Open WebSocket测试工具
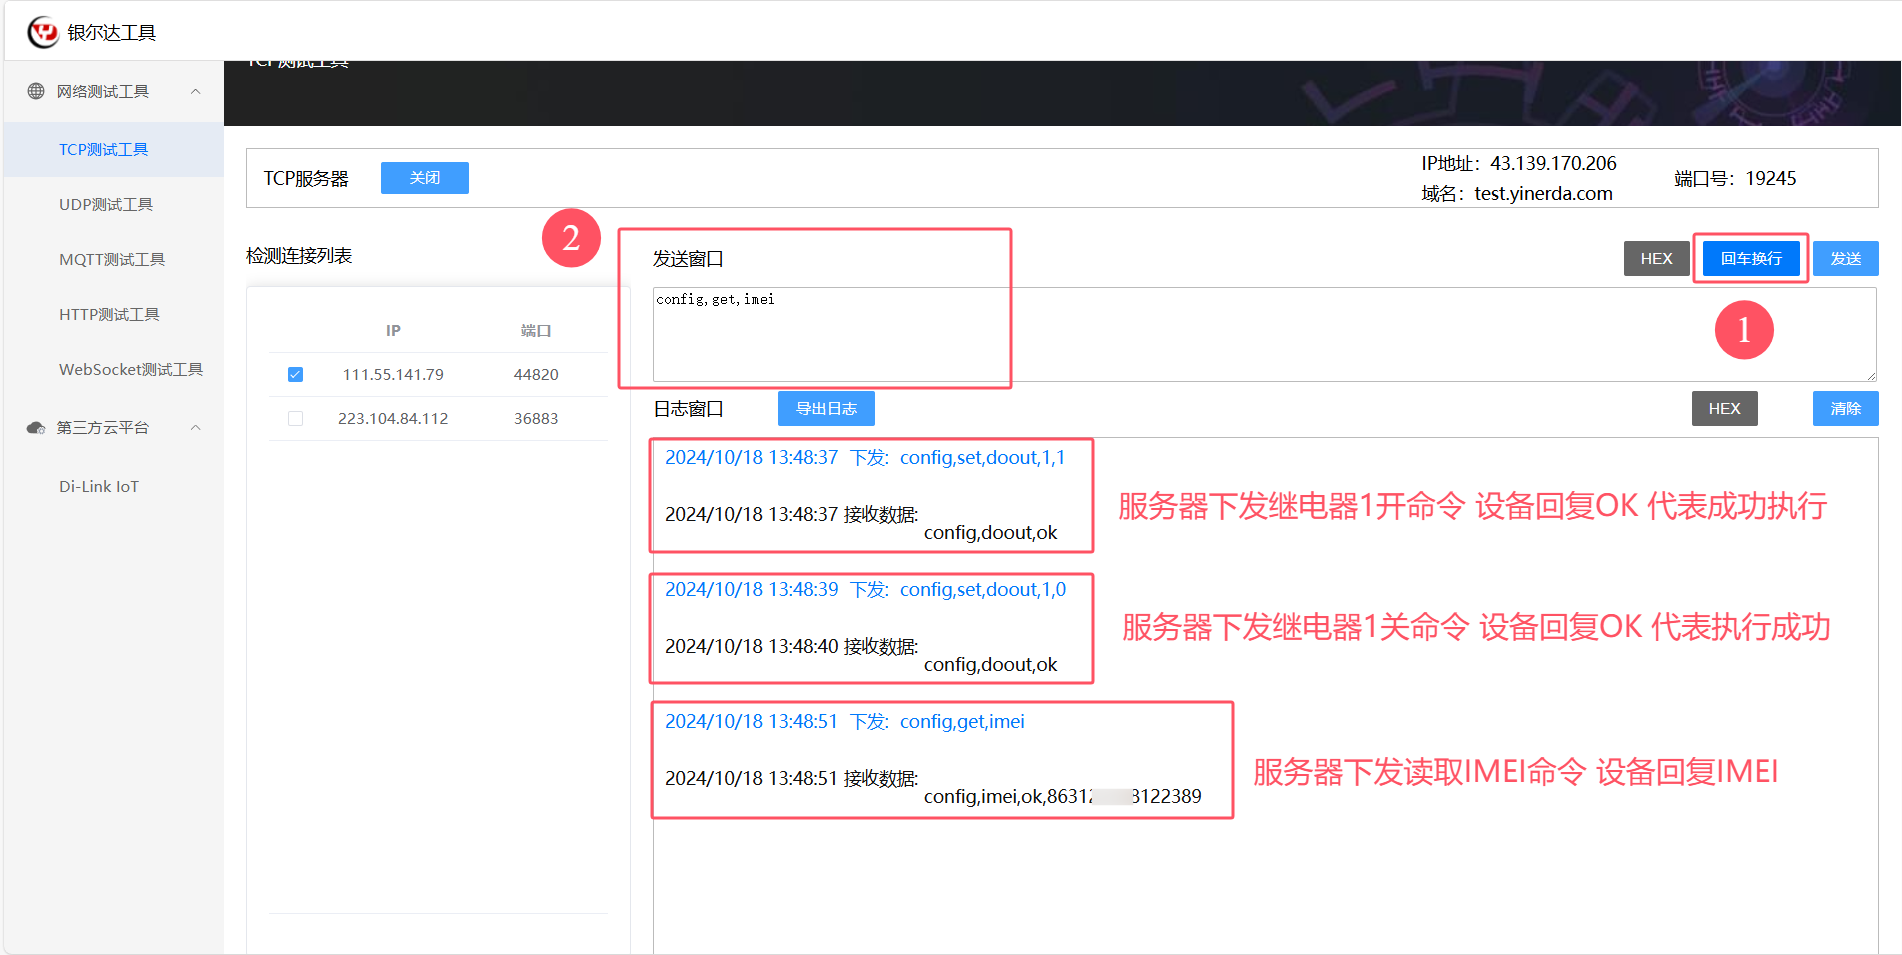This screenshot has width=1902, height=955. point(131,369)
